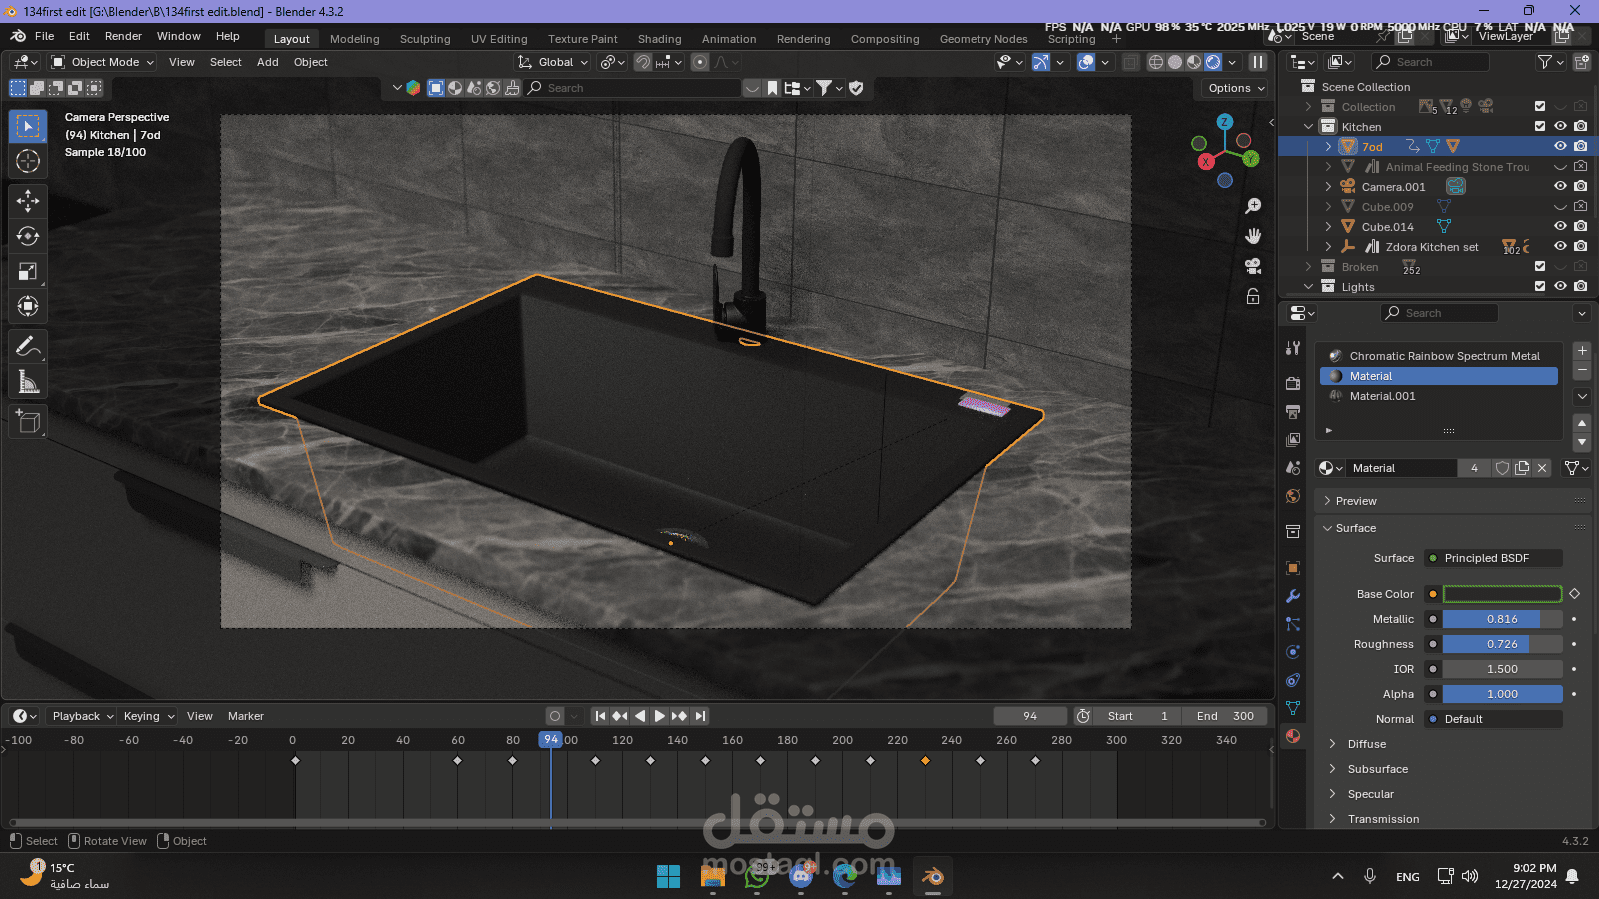Viewport: 1599px width, 899px height.
Task: Hide Camera.001 in viewport
Action: pos(1560,186)
